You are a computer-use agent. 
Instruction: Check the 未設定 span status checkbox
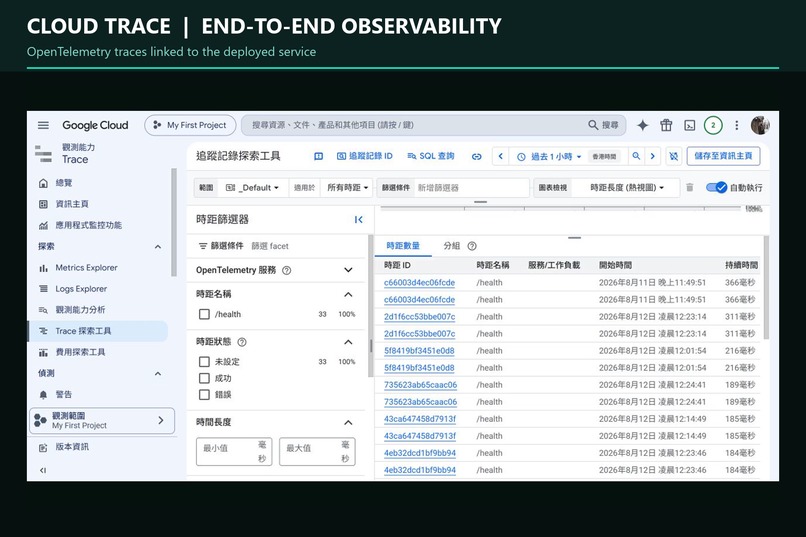point(204,362)
